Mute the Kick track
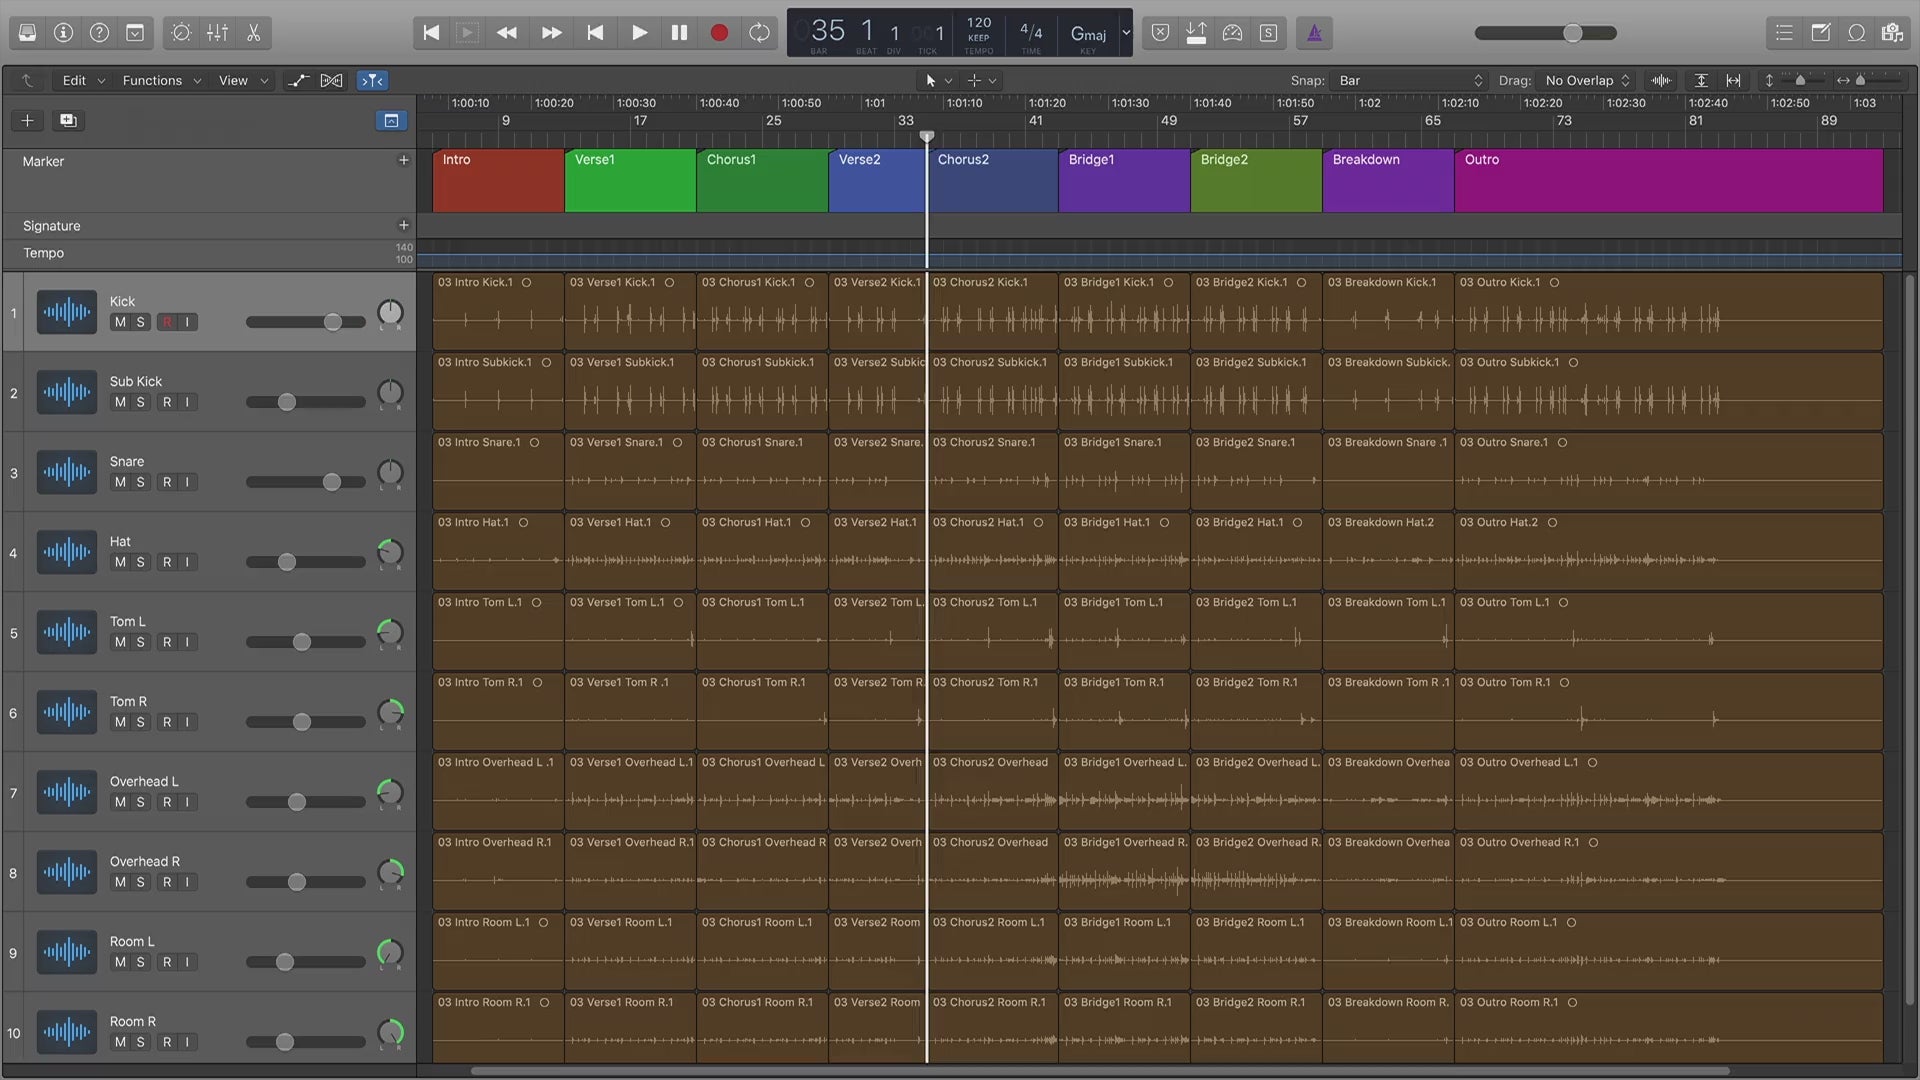The image size is (1920, 1080). coord(120,322)
